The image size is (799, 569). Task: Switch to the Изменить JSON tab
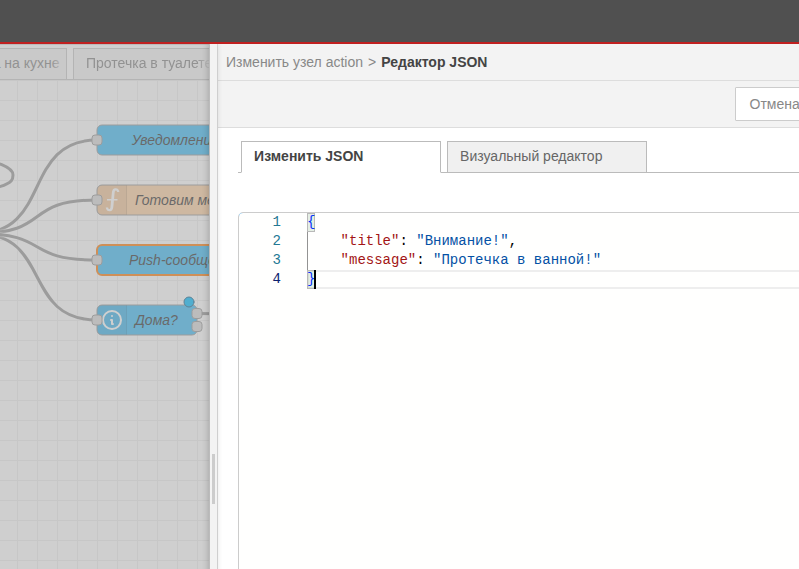308,156
